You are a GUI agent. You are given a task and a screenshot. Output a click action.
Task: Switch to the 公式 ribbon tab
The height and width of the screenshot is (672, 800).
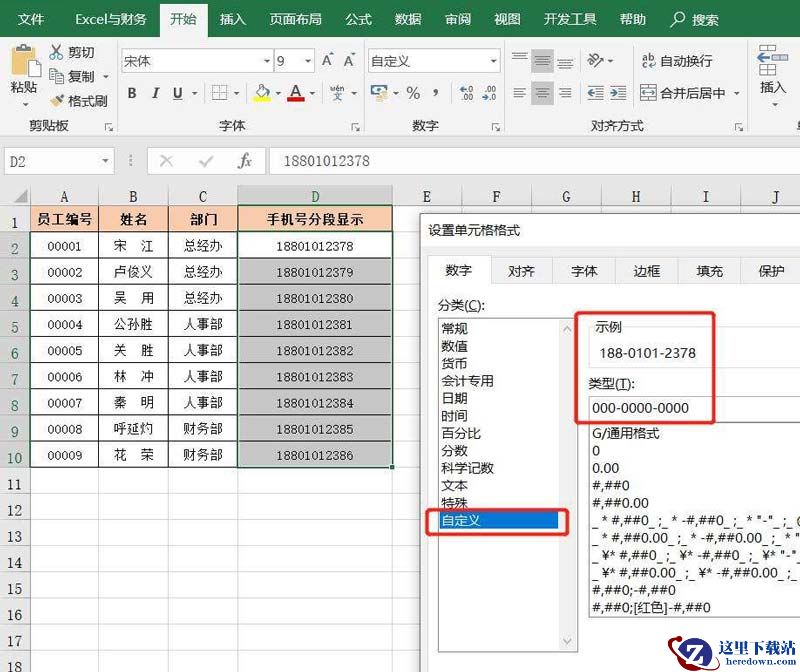[359, 19]
